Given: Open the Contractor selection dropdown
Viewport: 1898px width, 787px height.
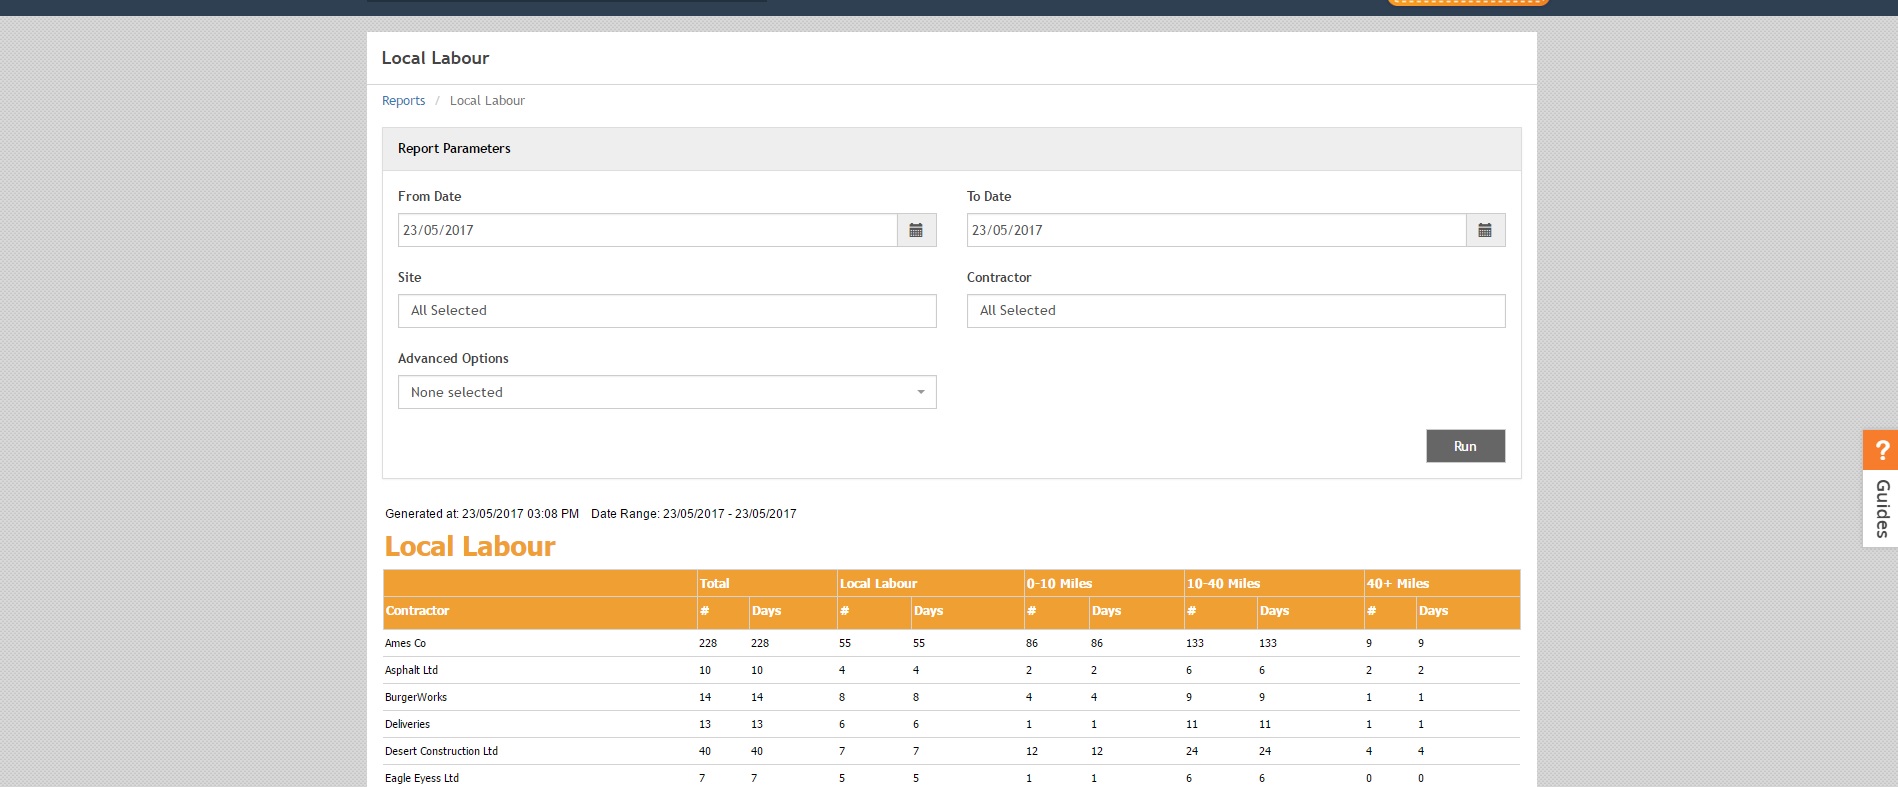Looking at the screenshot, I should (1235, 311).
